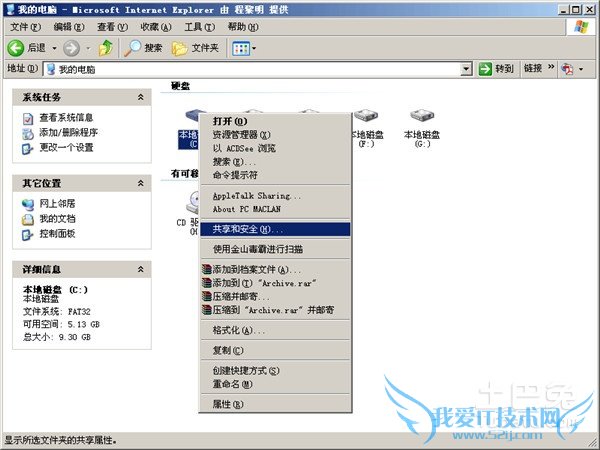The height and width of the screenshot is (450, 600).
Task: Open Control Panel (控制面板) link
Action: [x=57, y=234]
